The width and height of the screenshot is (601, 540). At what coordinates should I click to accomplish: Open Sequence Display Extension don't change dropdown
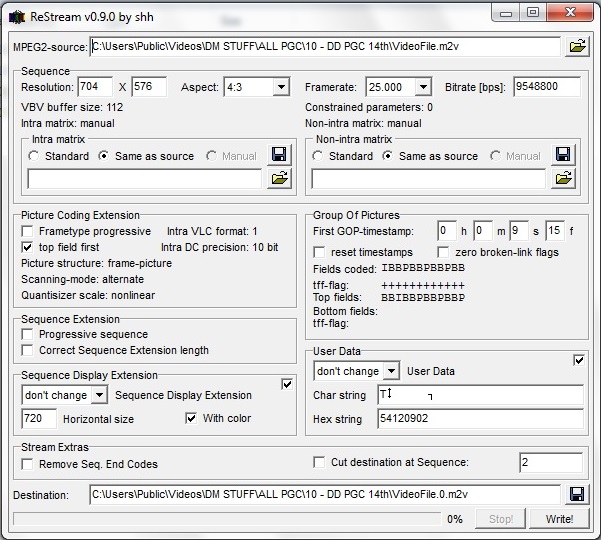(99, 395)
